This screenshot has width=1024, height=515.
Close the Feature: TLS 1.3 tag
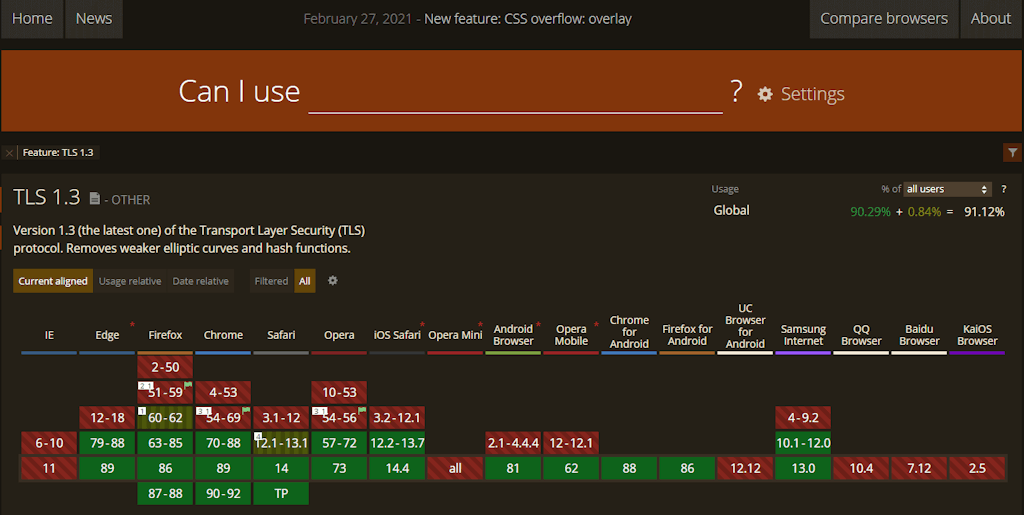(x=9, y=153)
